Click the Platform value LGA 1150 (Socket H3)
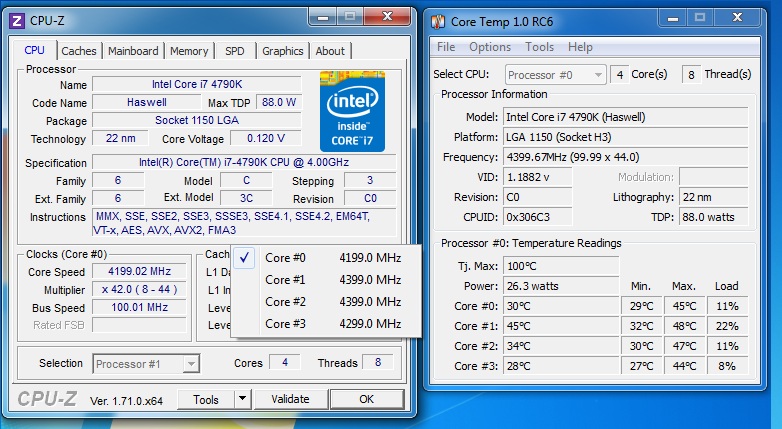This screenshot has height=429, width=782. click(x=625, y=137)
